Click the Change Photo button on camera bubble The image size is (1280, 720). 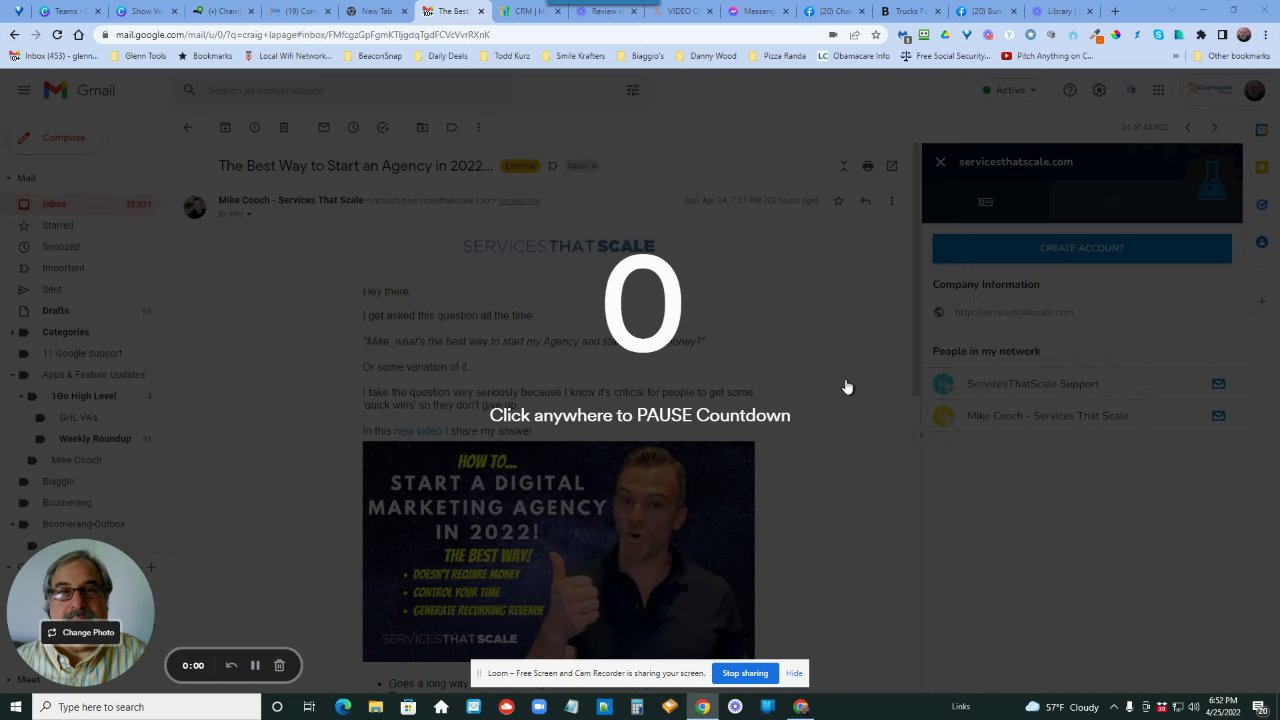80,632
